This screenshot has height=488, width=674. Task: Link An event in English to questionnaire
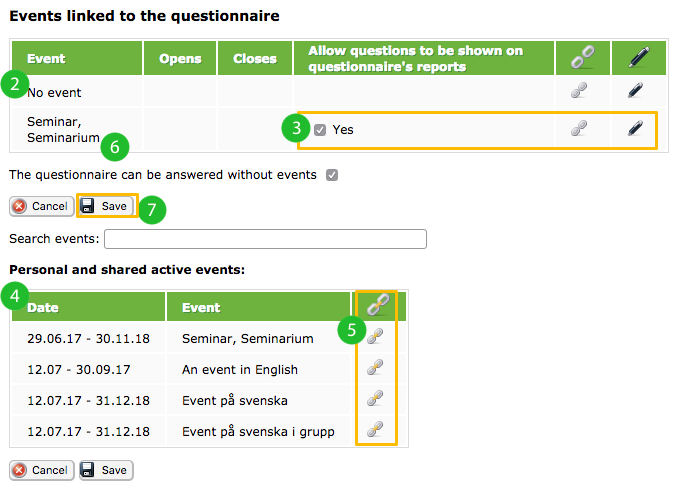(x=375, y=368)
